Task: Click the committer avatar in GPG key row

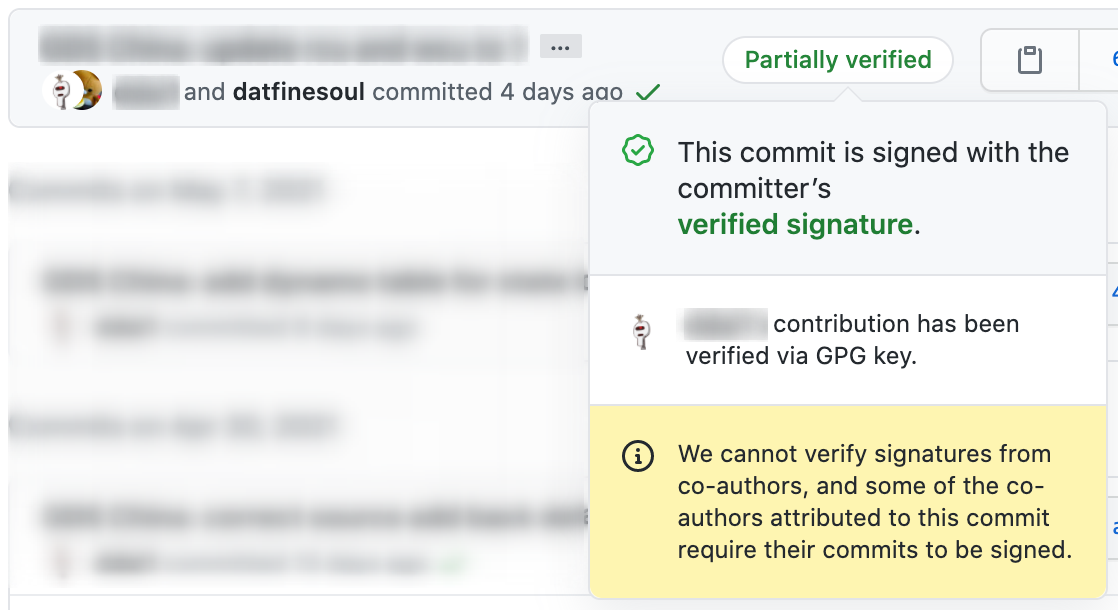Action: click(641, 331)
